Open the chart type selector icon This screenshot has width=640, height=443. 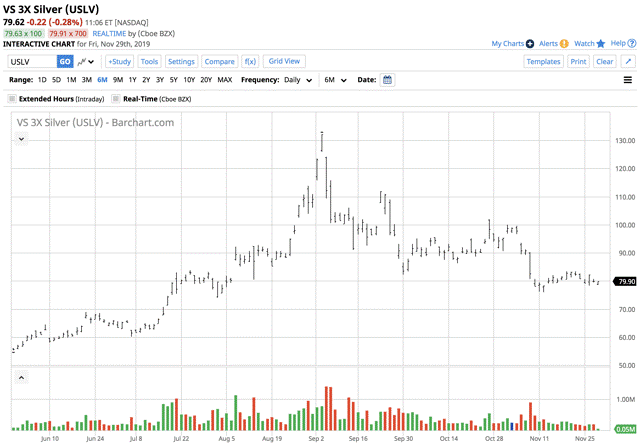coord(86,62)
